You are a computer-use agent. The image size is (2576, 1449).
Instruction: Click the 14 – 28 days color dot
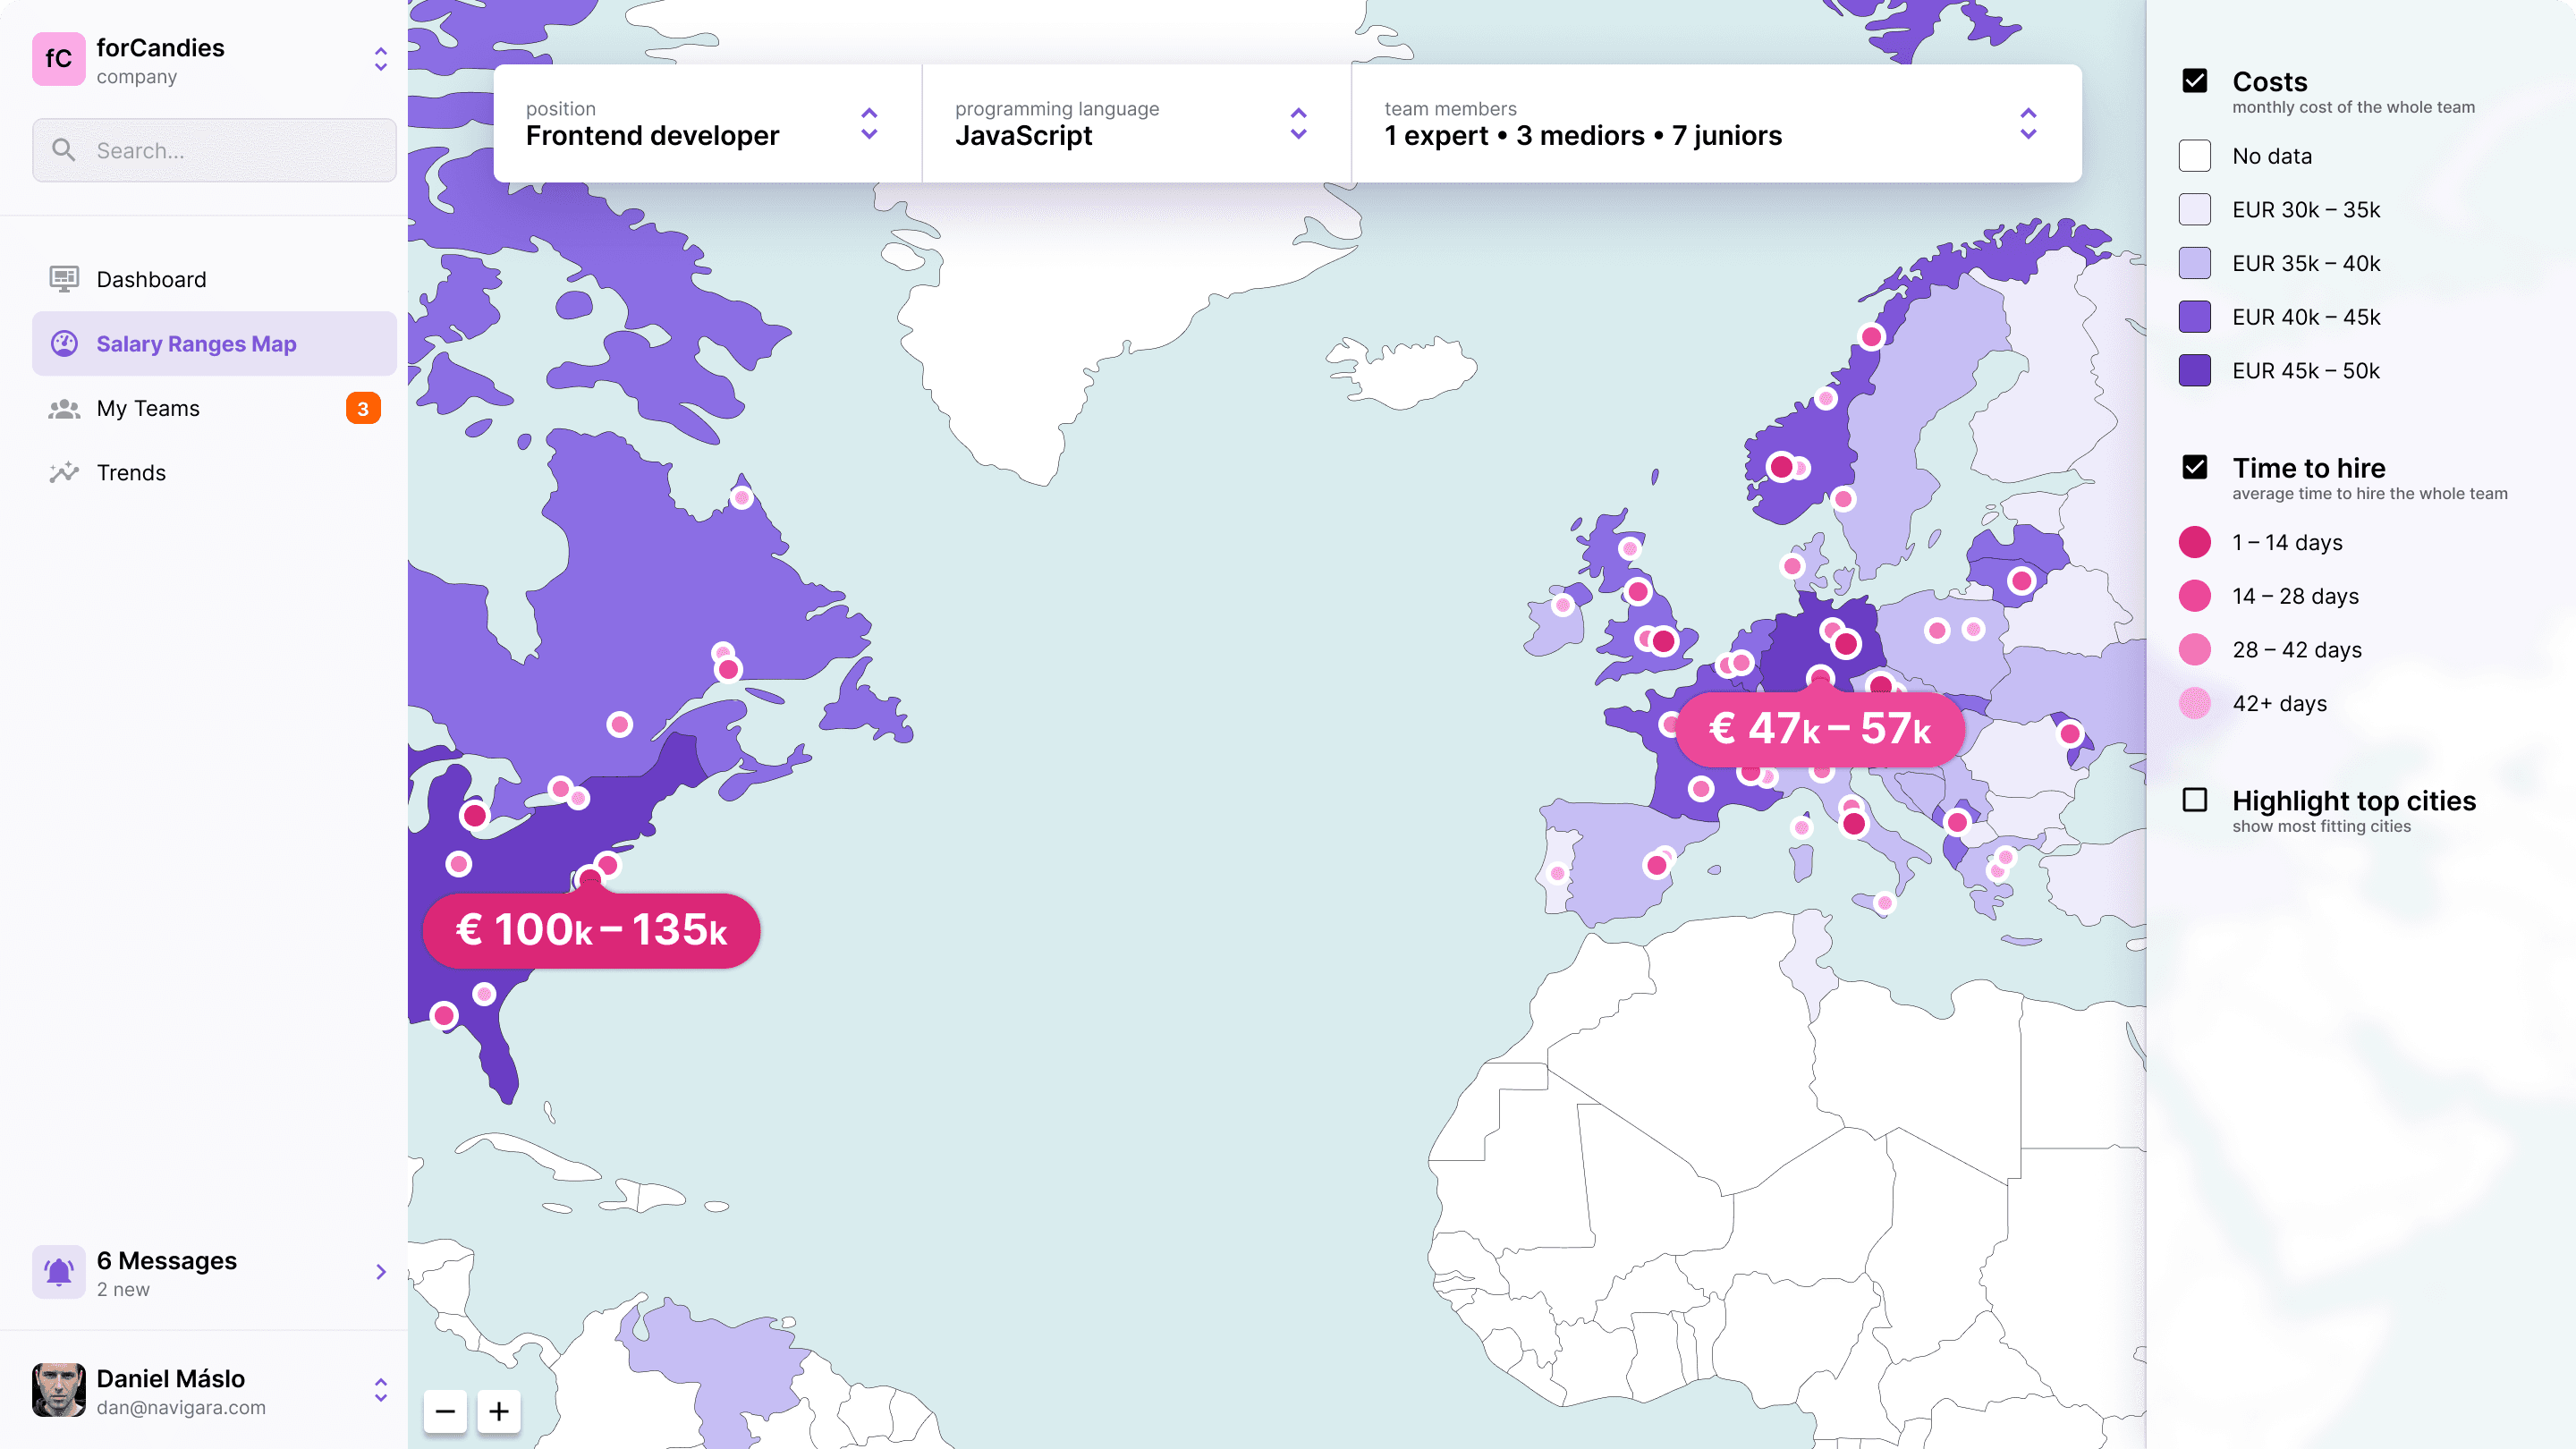tap(2194, 596)
